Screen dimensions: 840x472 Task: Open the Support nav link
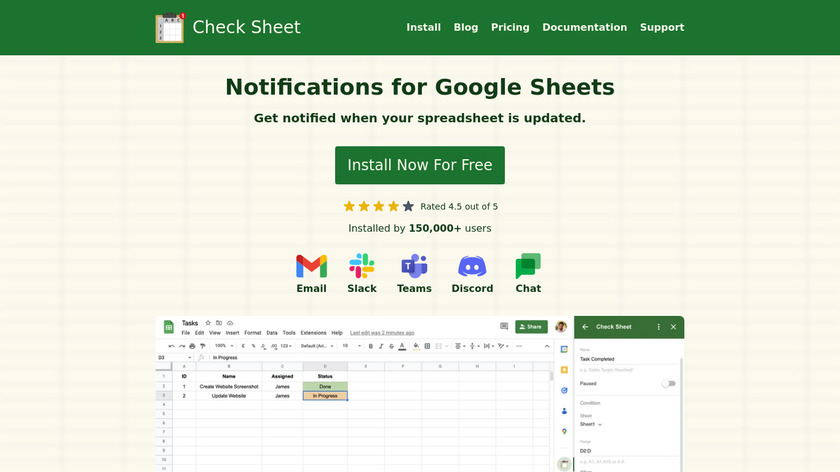pyautogui.click(x=662, y=27)
